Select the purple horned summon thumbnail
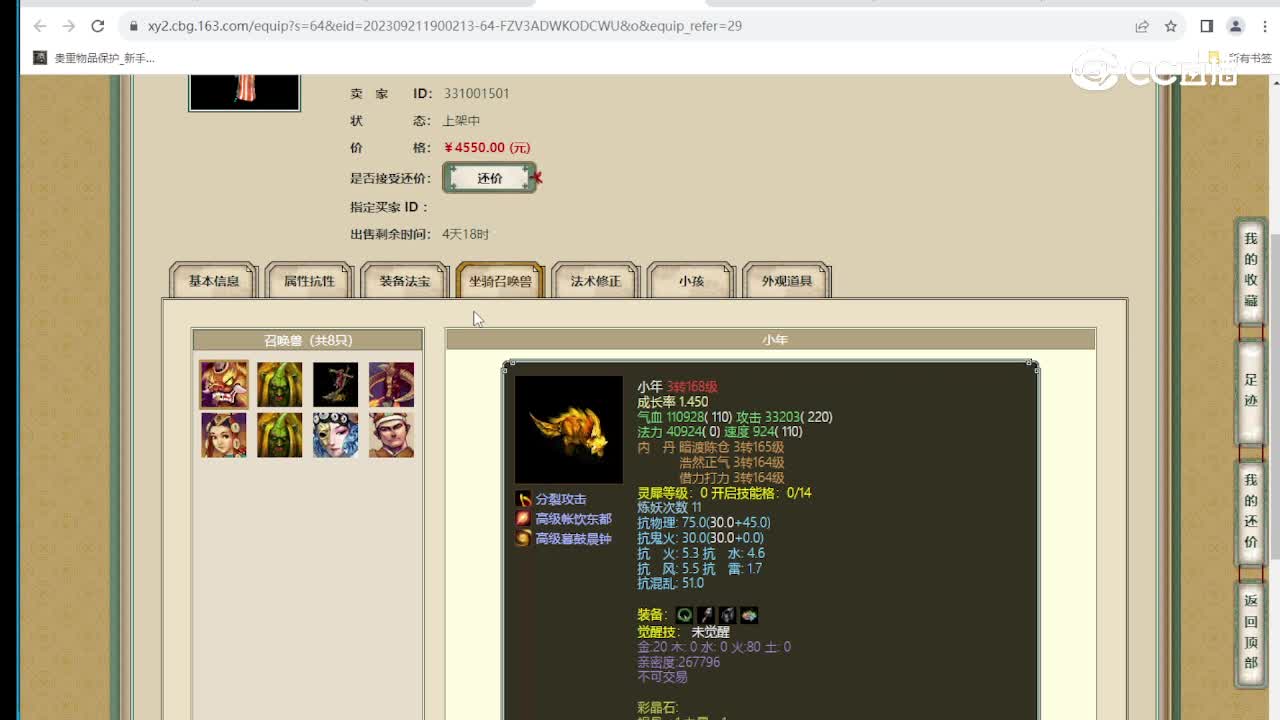Viewport: 1280px width, 720px height. tap(391, 384)
